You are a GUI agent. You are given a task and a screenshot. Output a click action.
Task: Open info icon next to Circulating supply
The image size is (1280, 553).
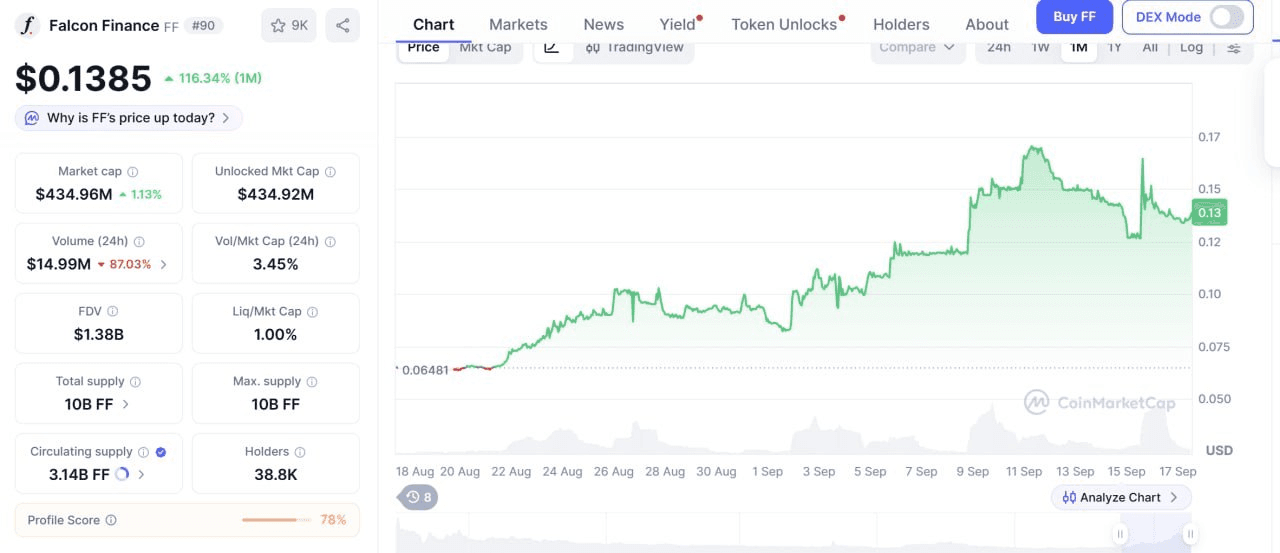coord(143,452)
